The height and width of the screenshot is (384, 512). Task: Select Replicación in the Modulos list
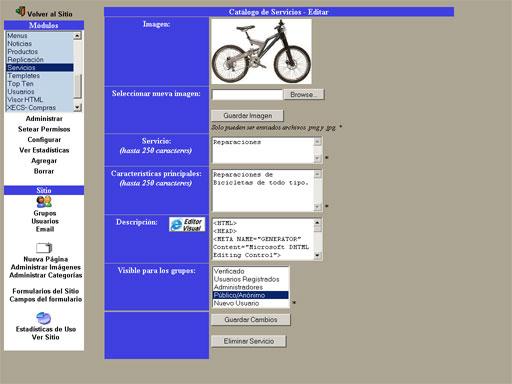(40, 59)
